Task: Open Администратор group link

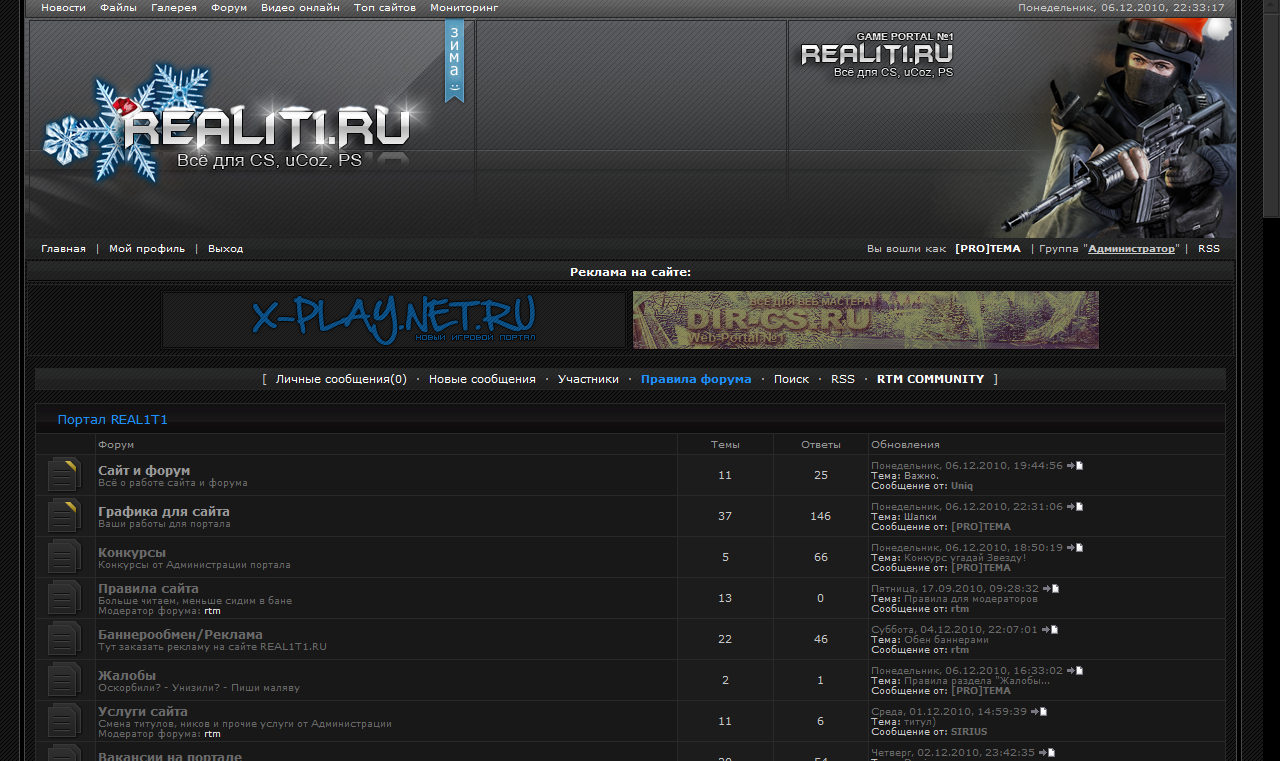Action: [1131, 249]
